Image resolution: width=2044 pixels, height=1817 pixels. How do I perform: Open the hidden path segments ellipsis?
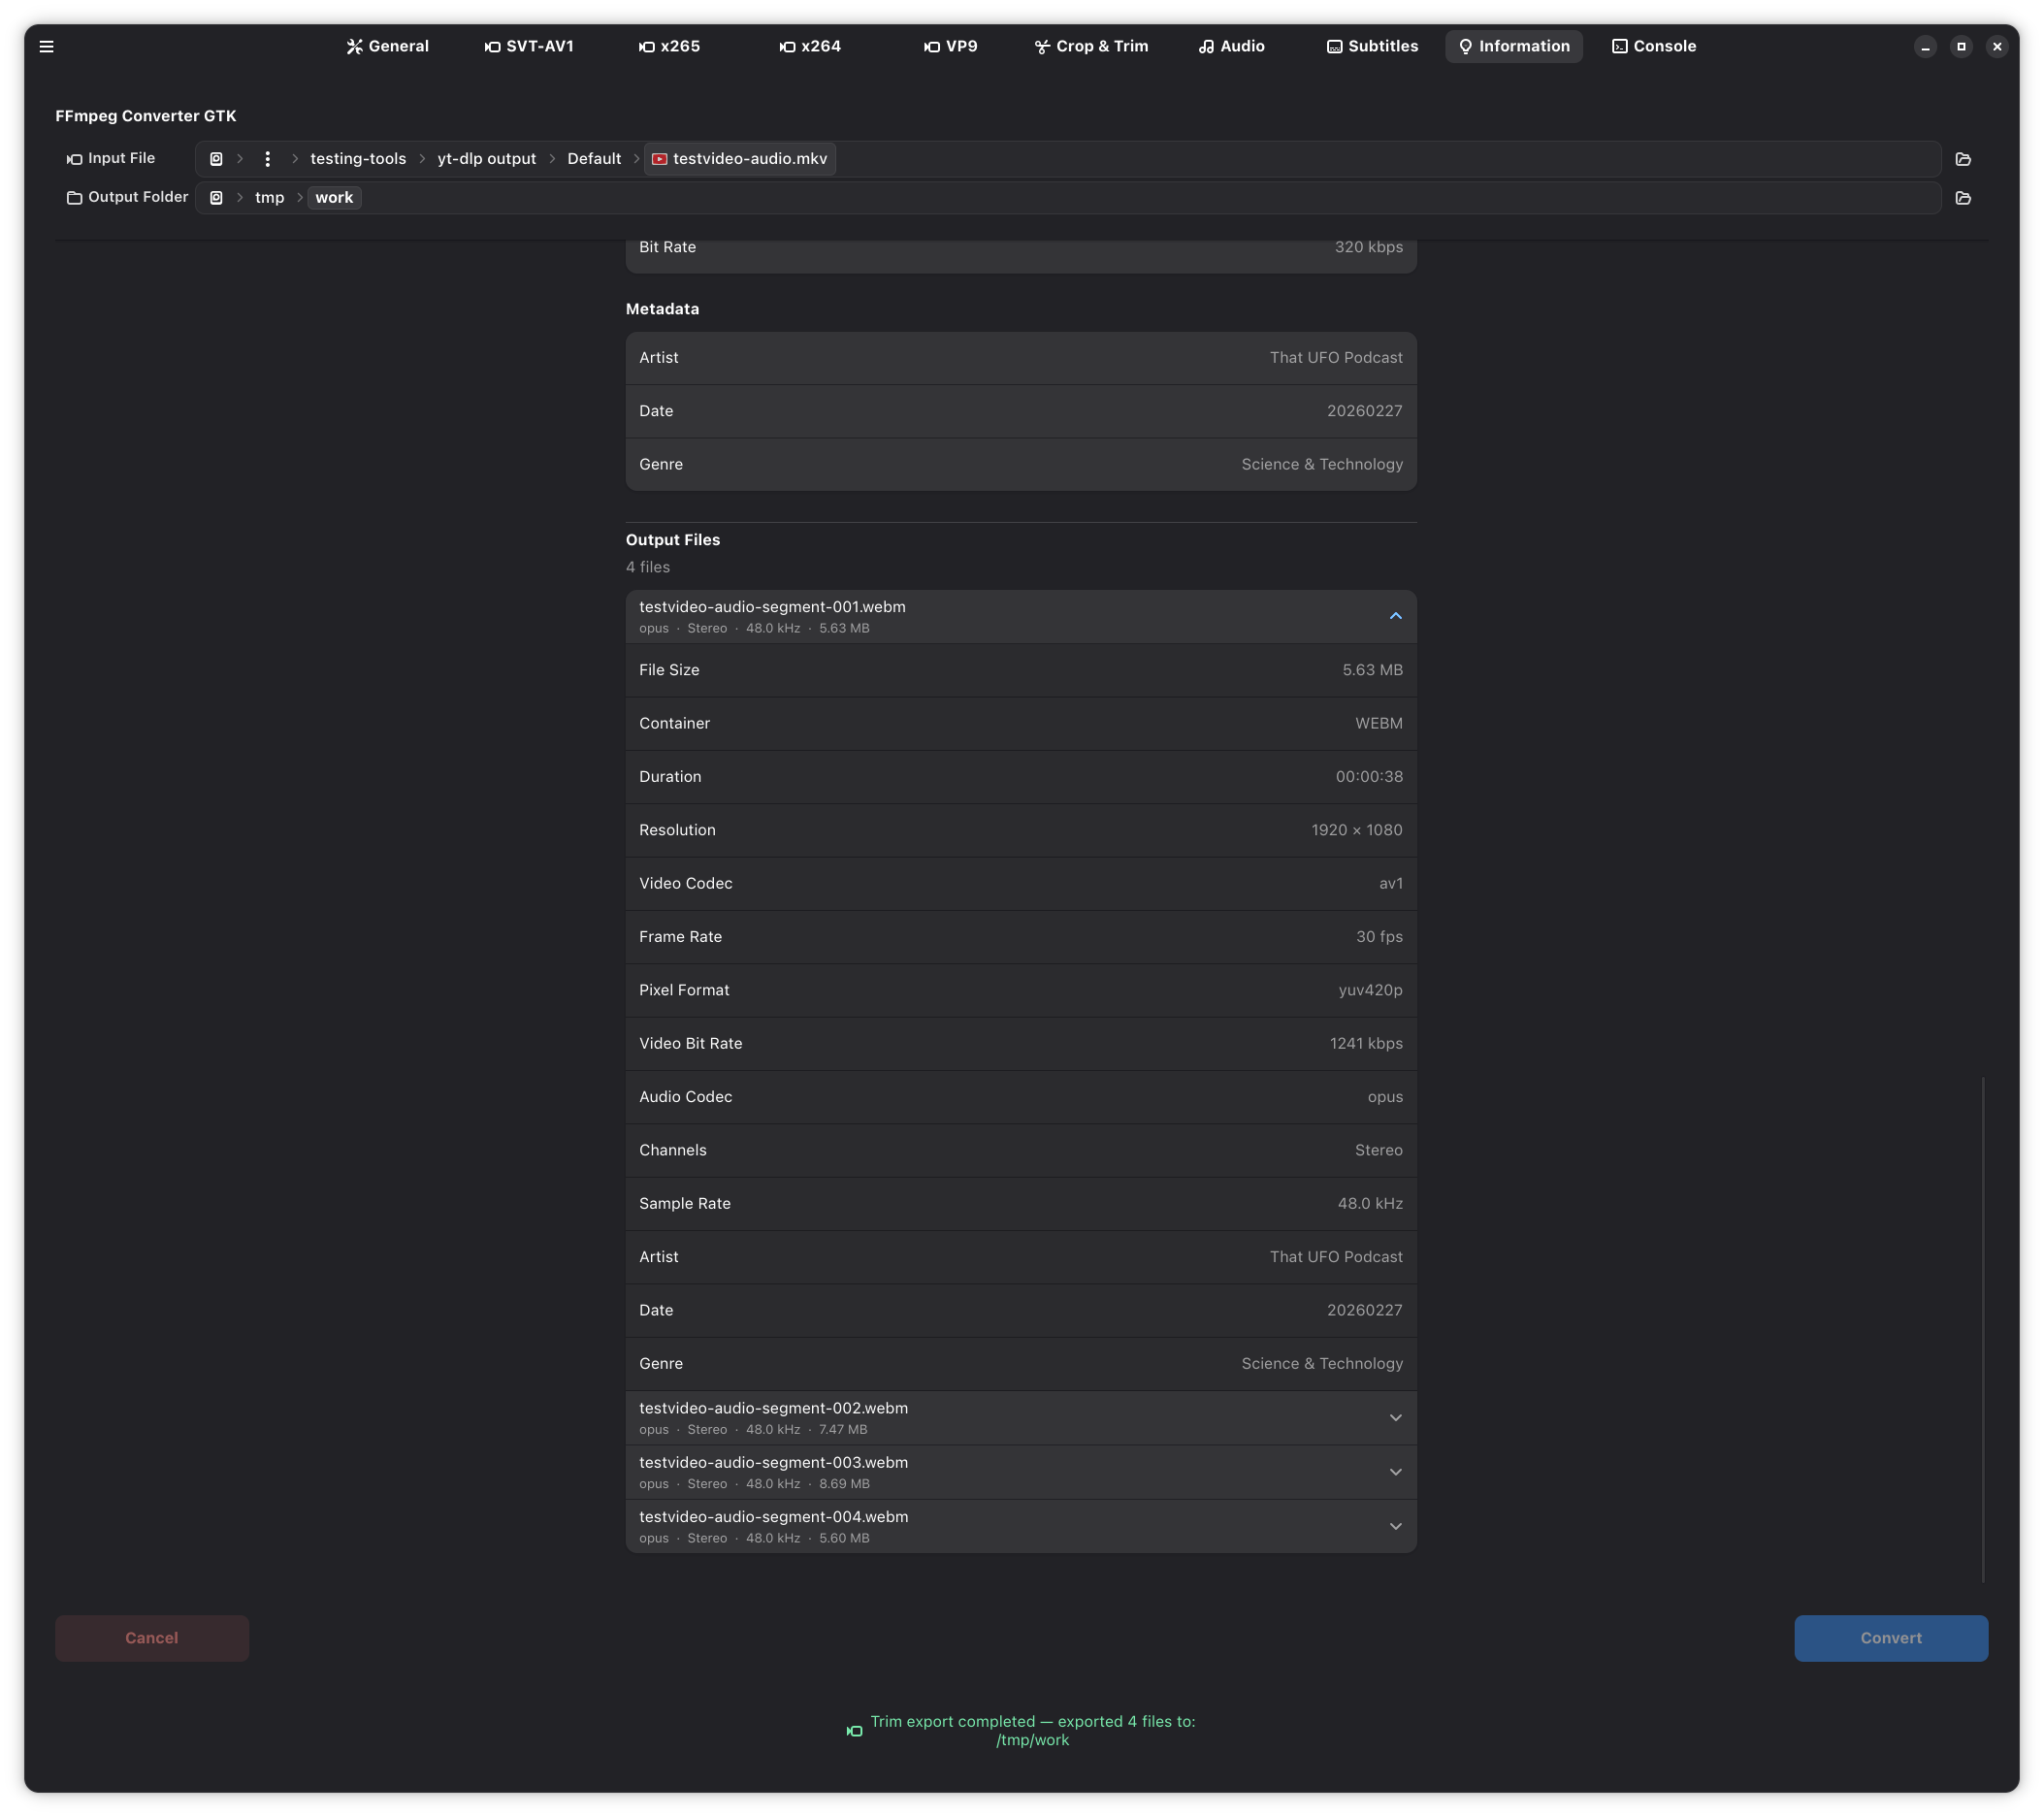(x=267, y=159)
